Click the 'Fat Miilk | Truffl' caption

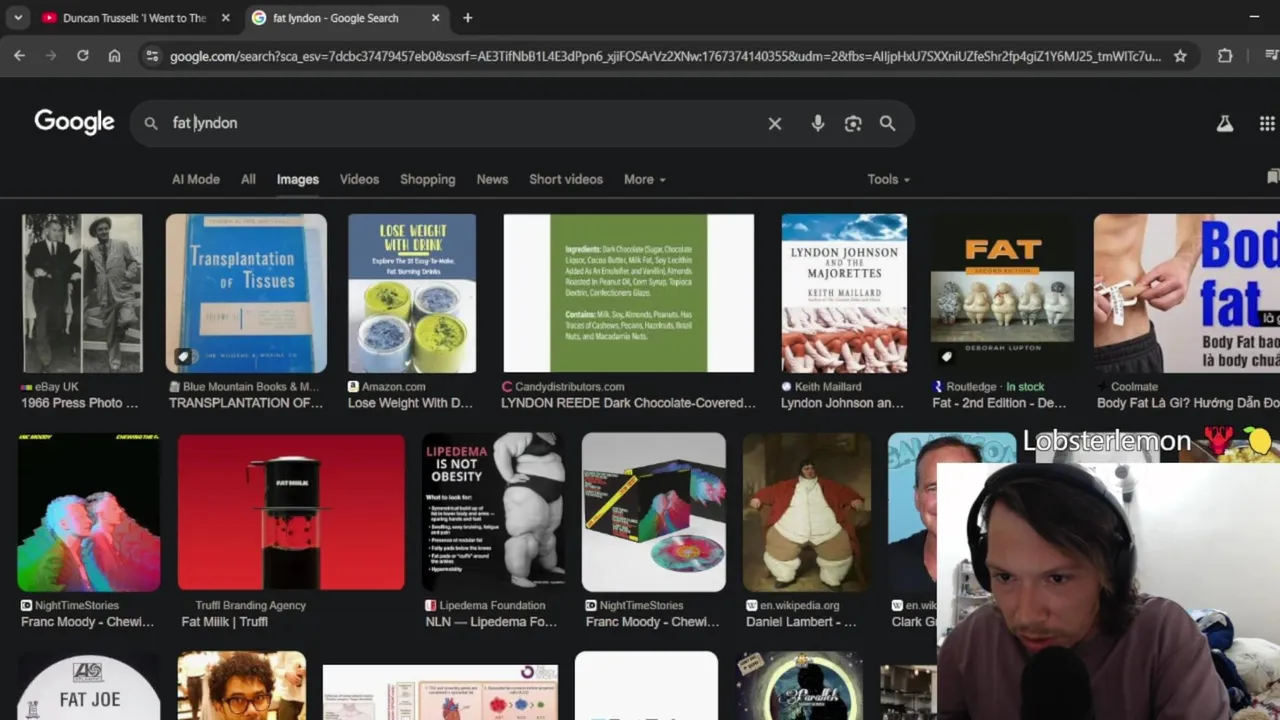pyautogui.click(x=224, y=622)
